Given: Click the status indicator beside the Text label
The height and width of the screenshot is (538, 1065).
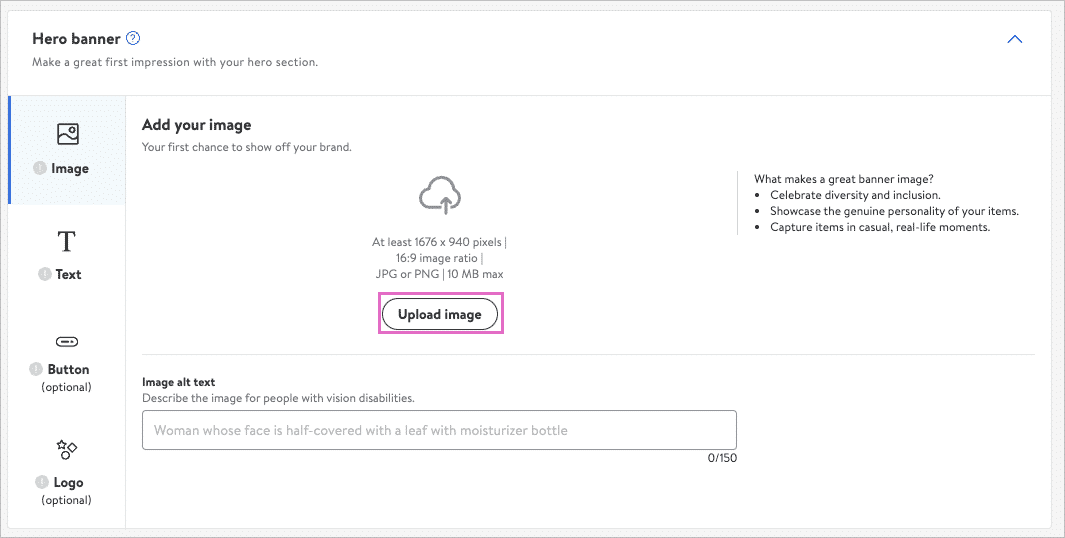Looking at the screenshot, I should point(44,274).
